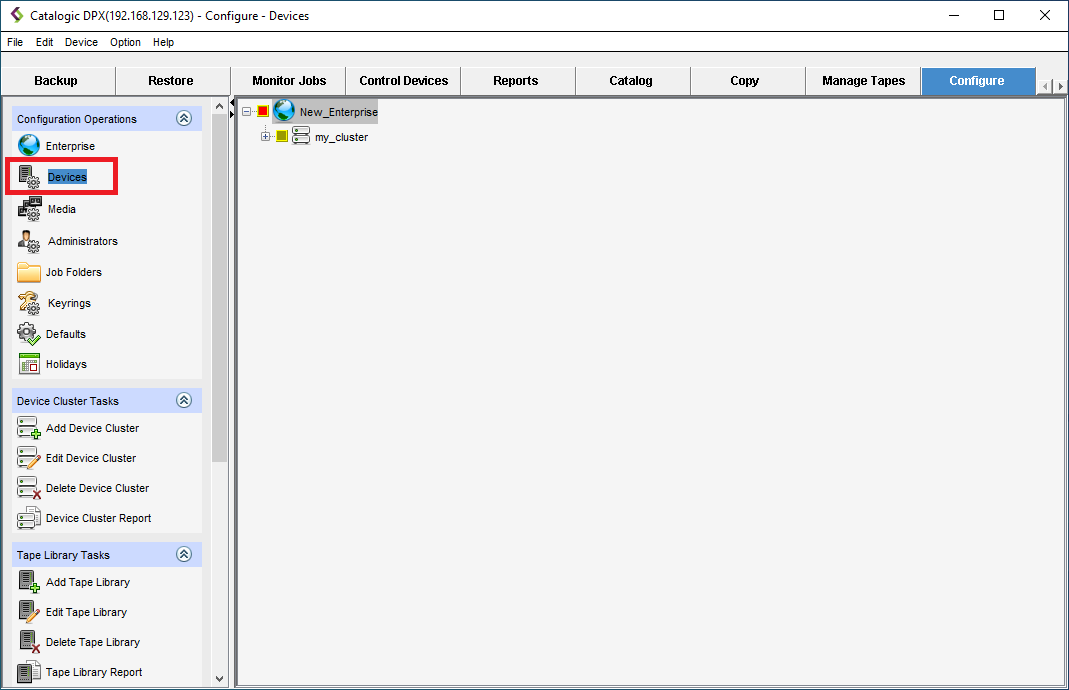This screenshot has width=1069, height=690.
Task: Click the Delete Tape Library icon
Action: click(29, 642)
